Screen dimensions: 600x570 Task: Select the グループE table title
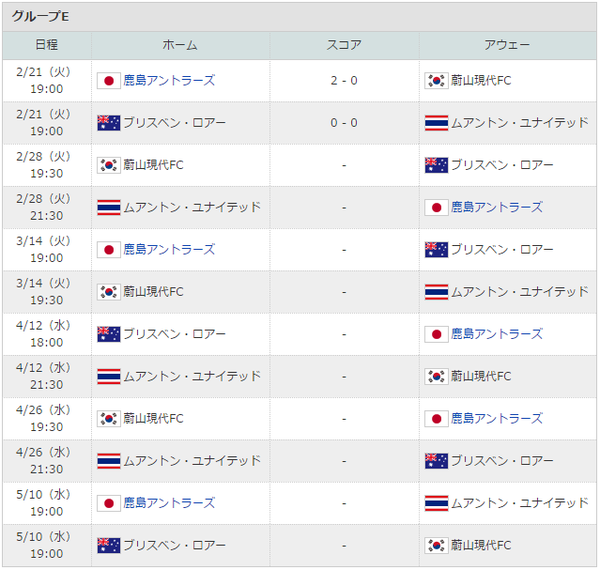pyautogui.click(x=41, y=16)
